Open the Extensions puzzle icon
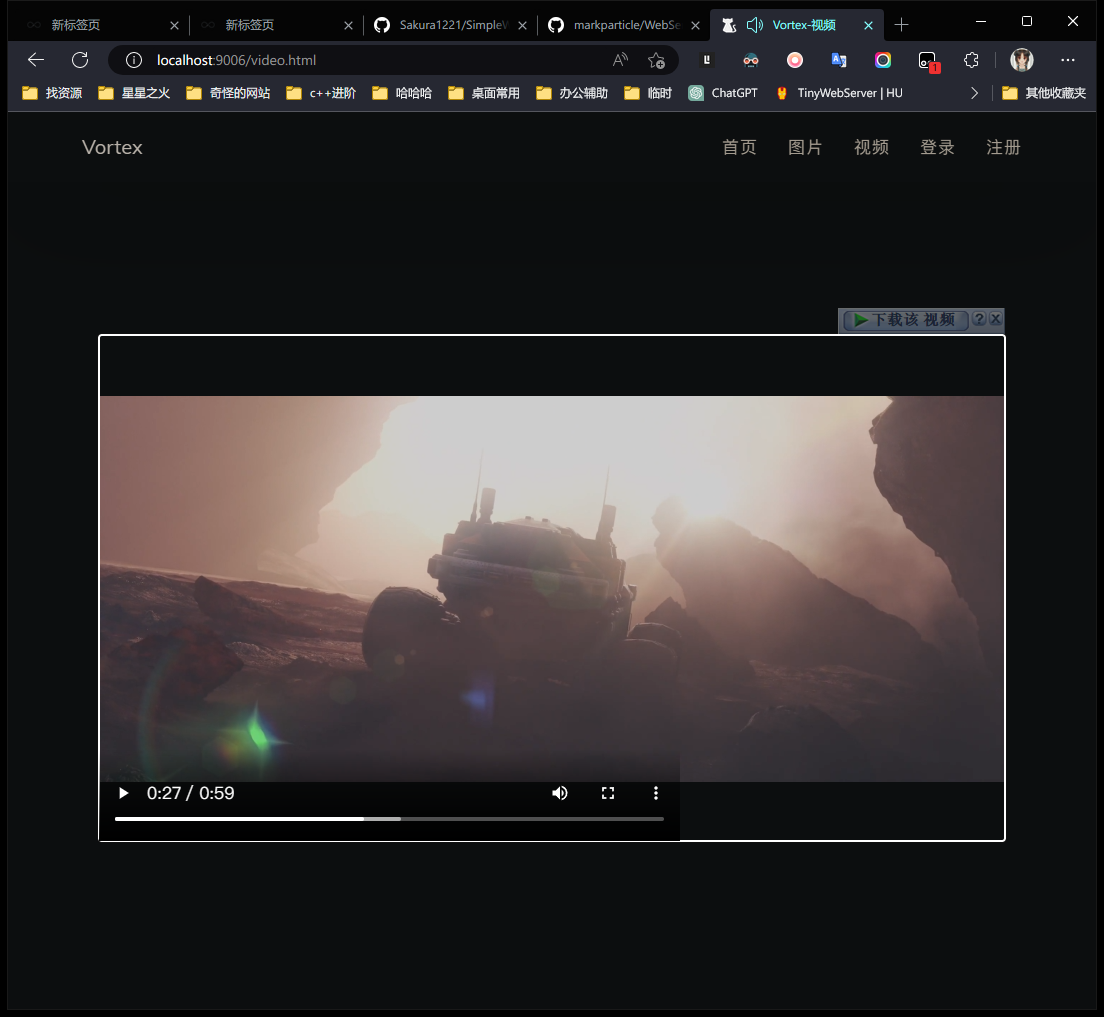Viewport: 1104px width, 1017px height. 971,60
